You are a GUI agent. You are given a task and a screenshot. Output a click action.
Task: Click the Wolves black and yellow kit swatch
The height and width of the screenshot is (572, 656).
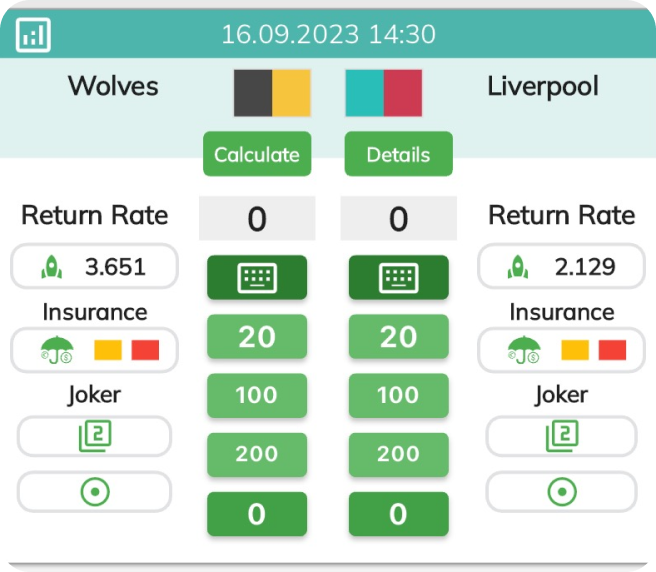(x=272, y=93)
